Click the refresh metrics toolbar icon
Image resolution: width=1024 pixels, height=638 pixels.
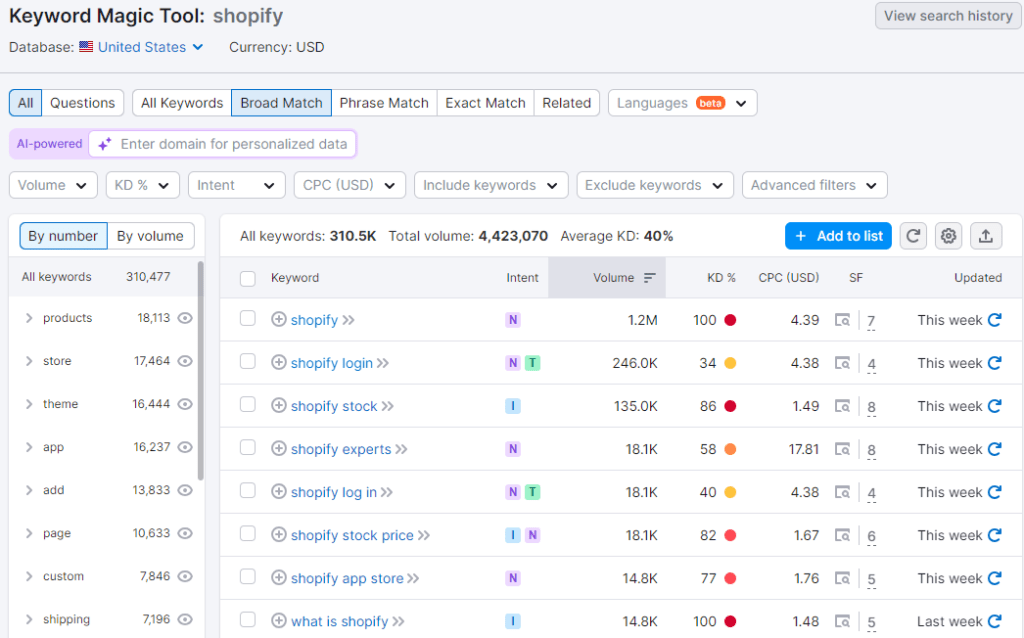(x=913, y=236)
